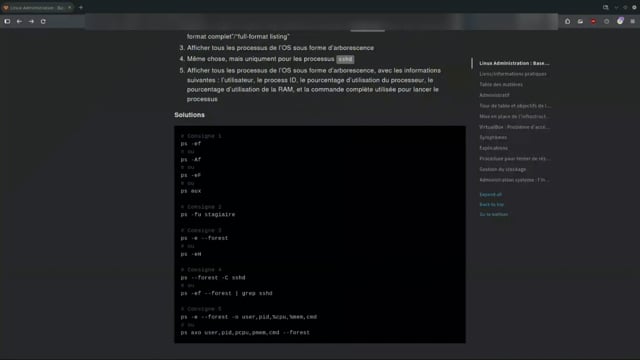Click list item 5 text about l'utilisateur, process ID
The image size is (640, 360).
coord(314,84)
